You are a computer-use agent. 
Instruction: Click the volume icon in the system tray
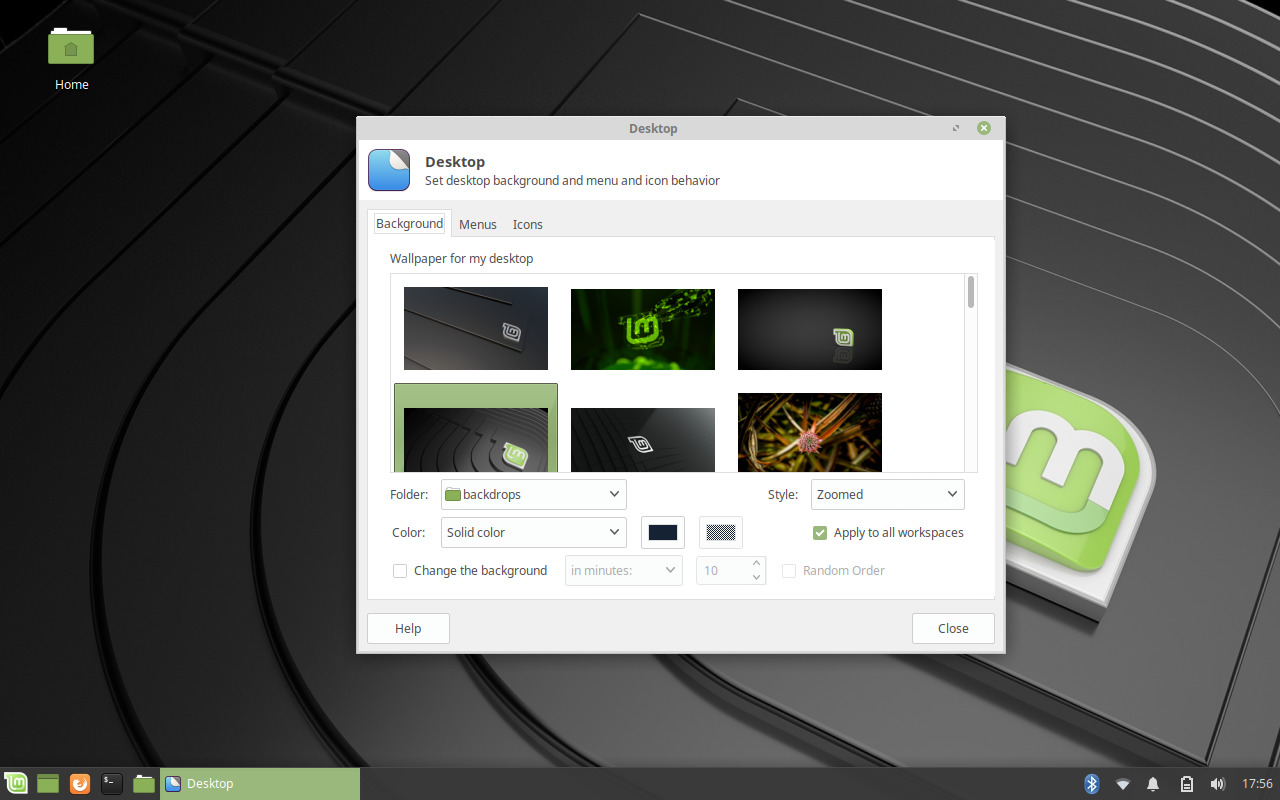point(1217,783)
